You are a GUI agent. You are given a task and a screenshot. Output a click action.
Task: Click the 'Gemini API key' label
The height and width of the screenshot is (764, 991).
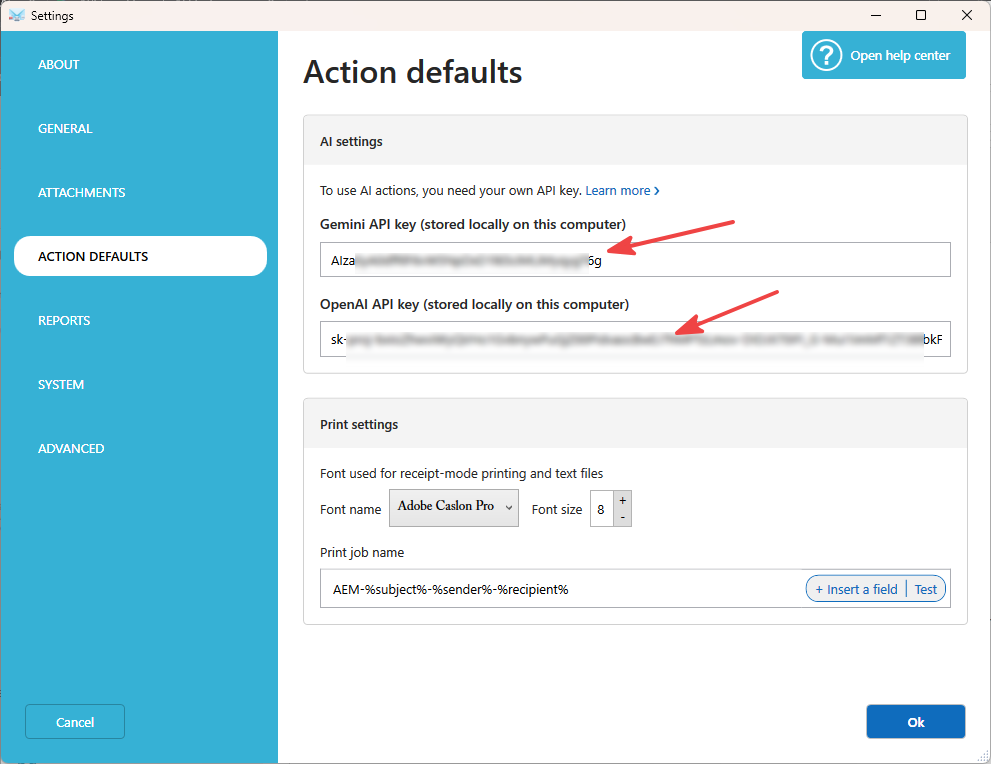pyautogui.click(x=473, y=224)
